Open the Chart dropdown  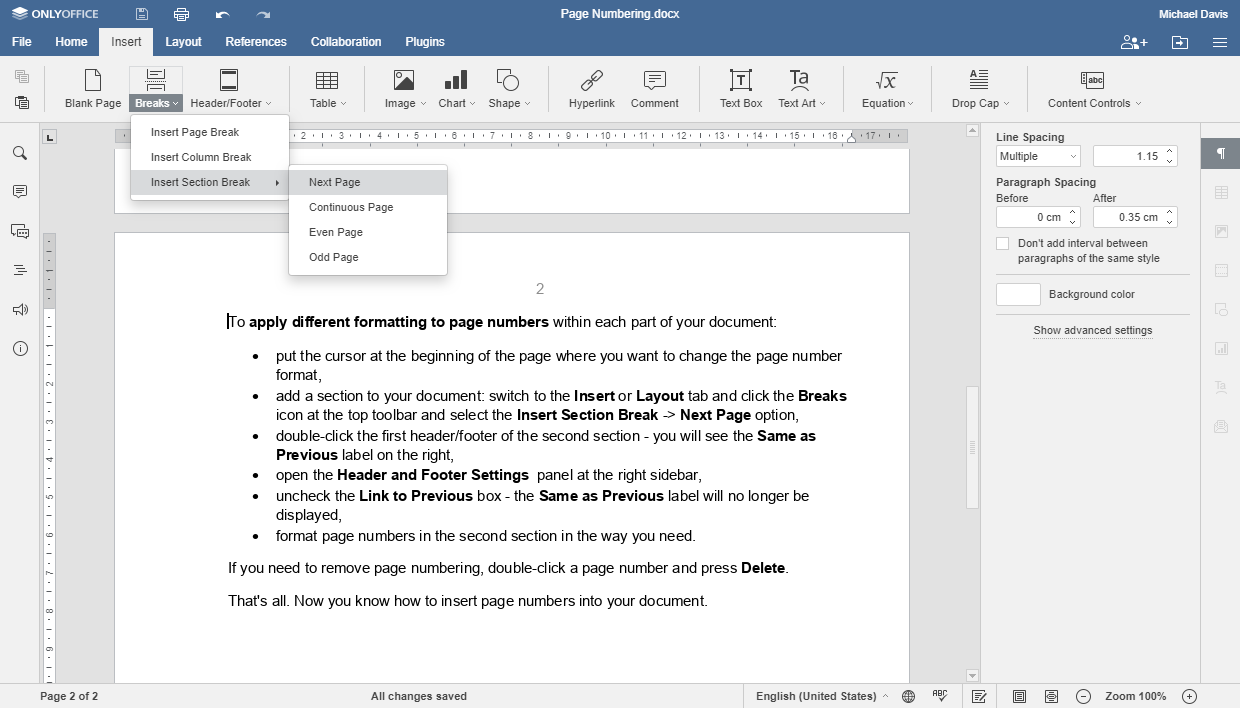click(x=457, y=103)
